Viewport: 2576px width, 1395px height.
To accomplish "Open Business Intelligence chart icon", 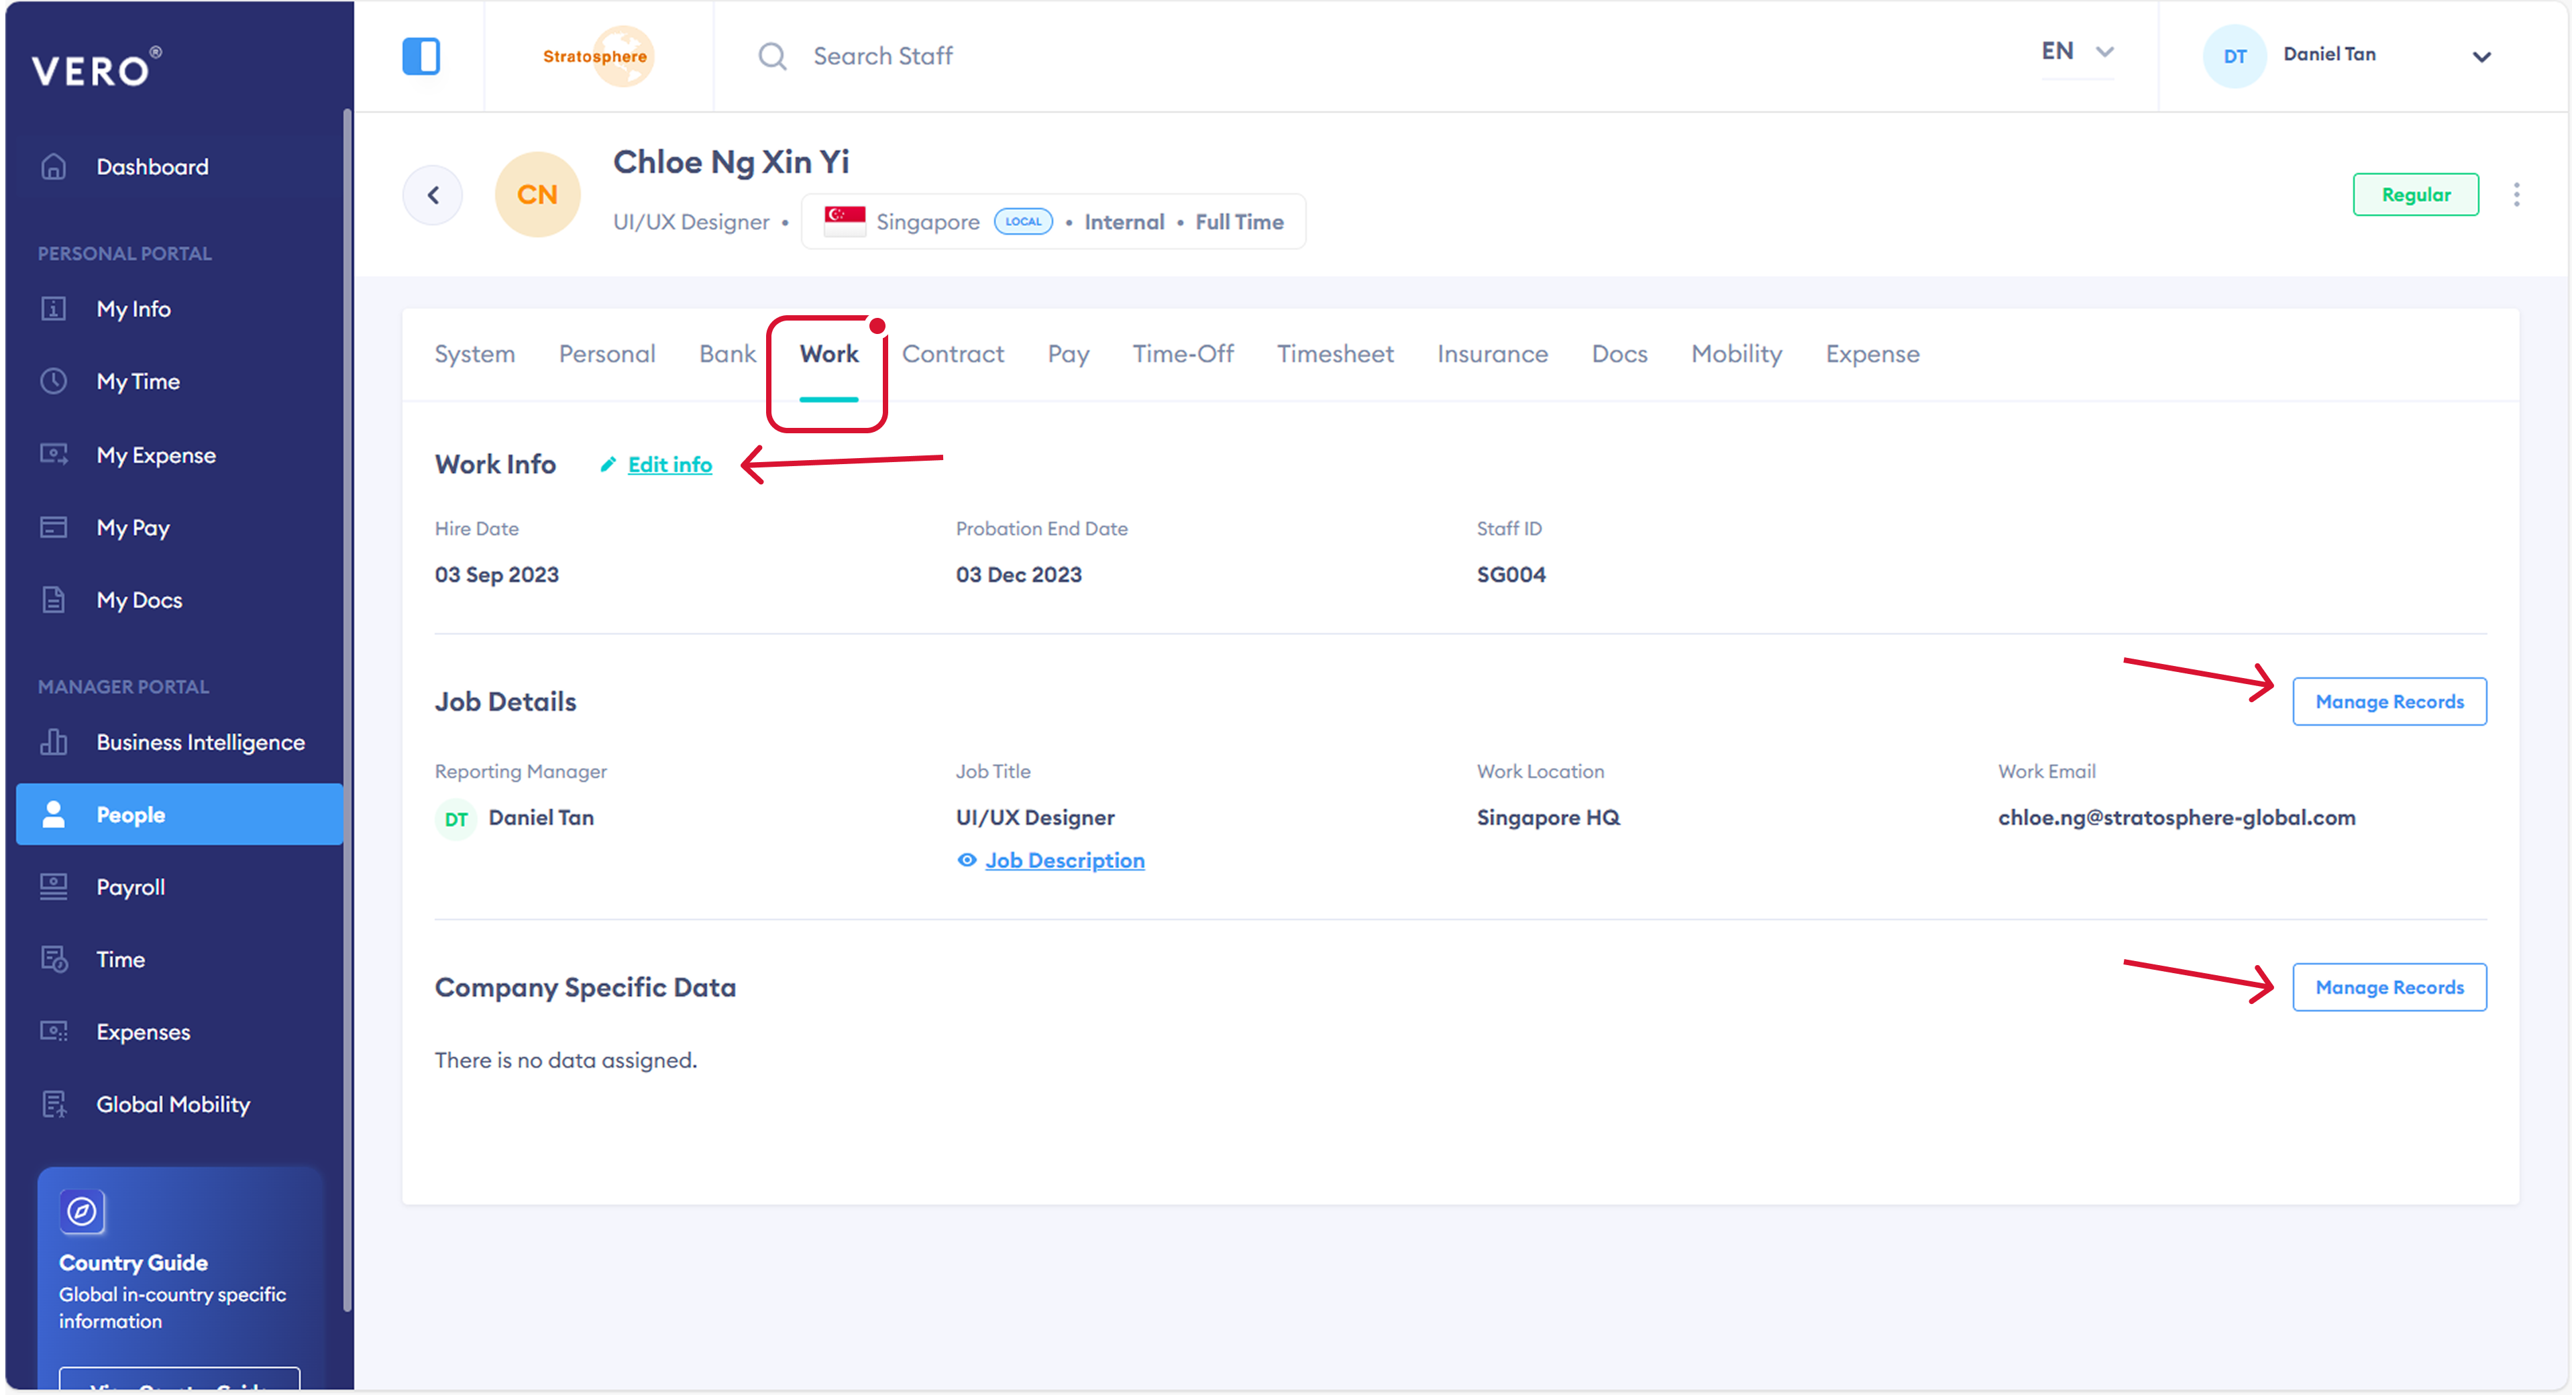I will 54,742.
